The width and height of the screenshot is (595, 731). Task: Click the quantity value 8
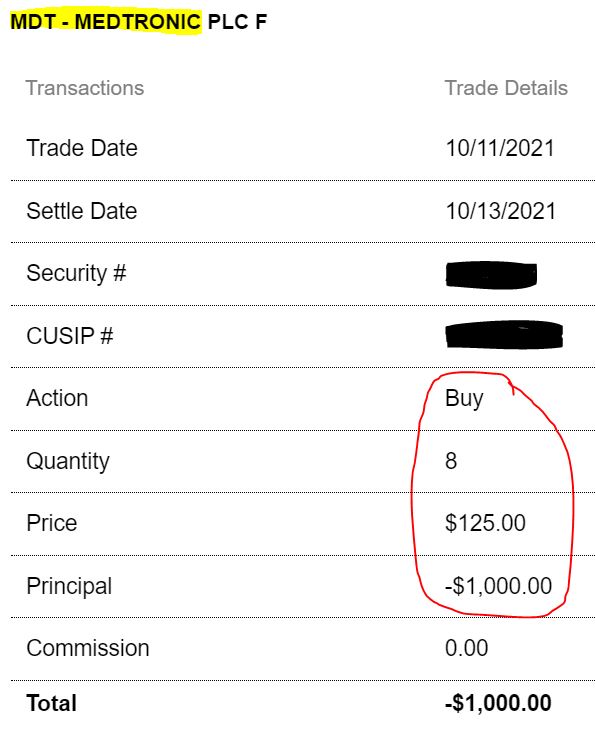tap(451, 461)
